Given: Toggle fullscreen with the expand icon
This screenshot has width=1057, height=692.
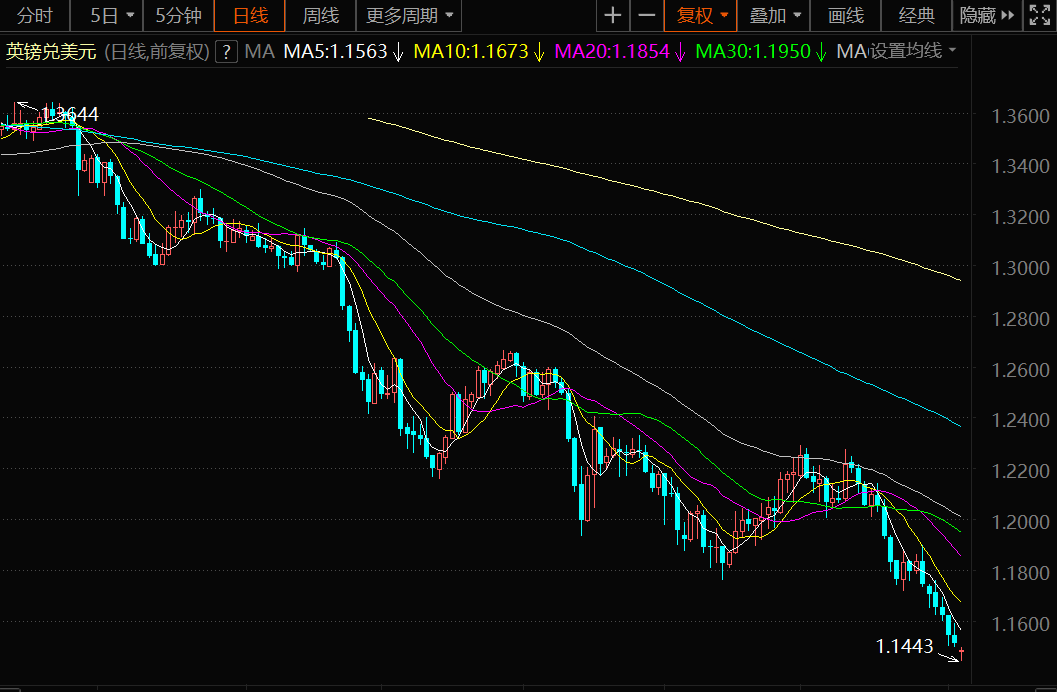Looking at the screenshot, I should [x=1039, y=15].
